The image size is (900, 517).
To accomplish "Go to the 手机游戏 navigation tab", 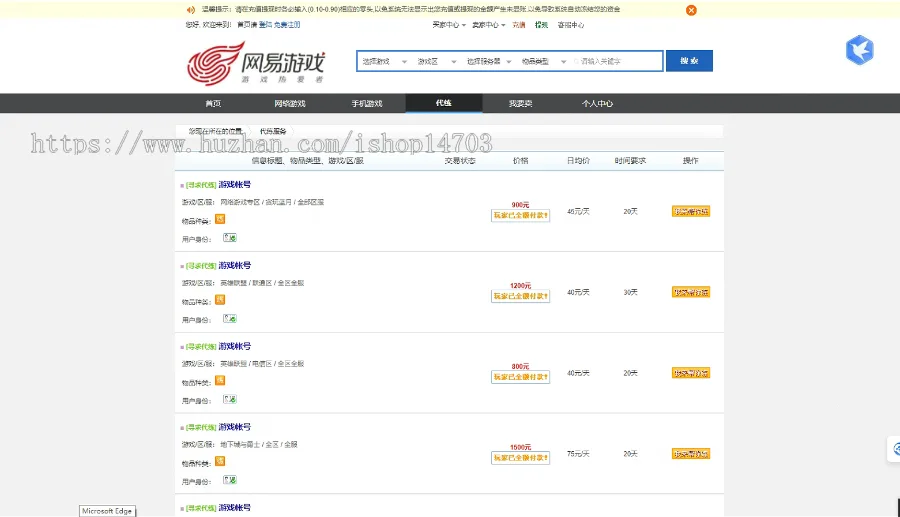I will click(x=367, y=103).
